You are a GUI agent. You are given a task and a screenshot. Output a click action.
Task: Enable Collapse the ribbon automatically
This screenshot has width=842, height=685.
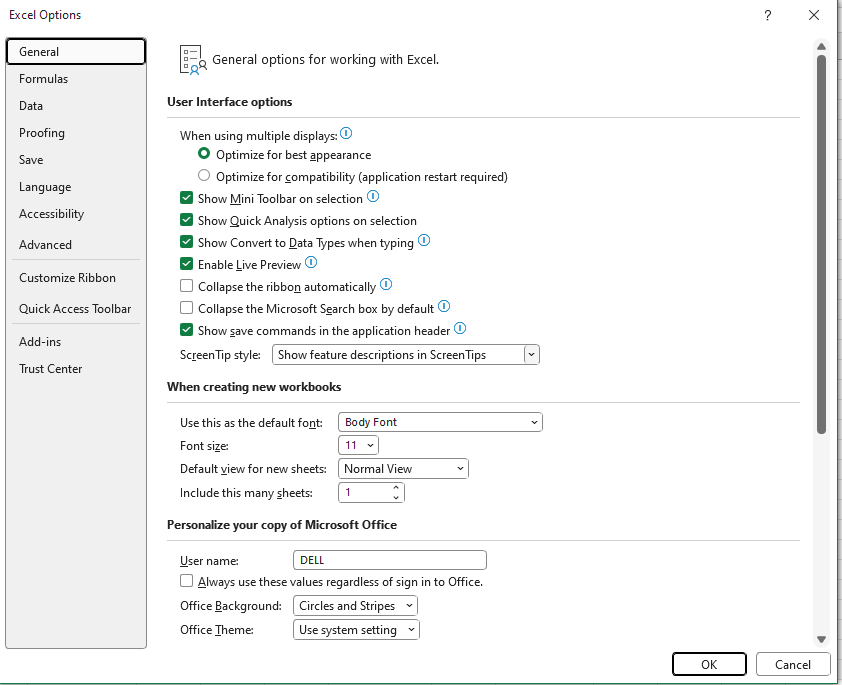tap(186, 286)
